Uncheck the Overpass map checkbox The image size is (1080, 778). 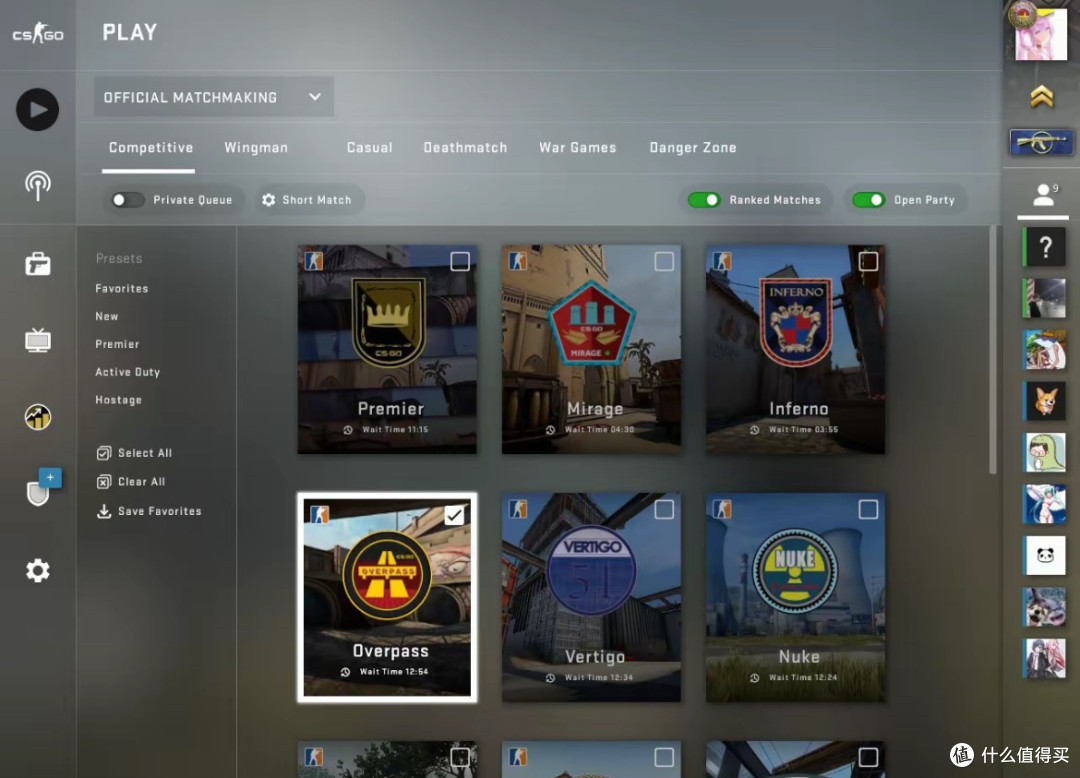[455, 515]
